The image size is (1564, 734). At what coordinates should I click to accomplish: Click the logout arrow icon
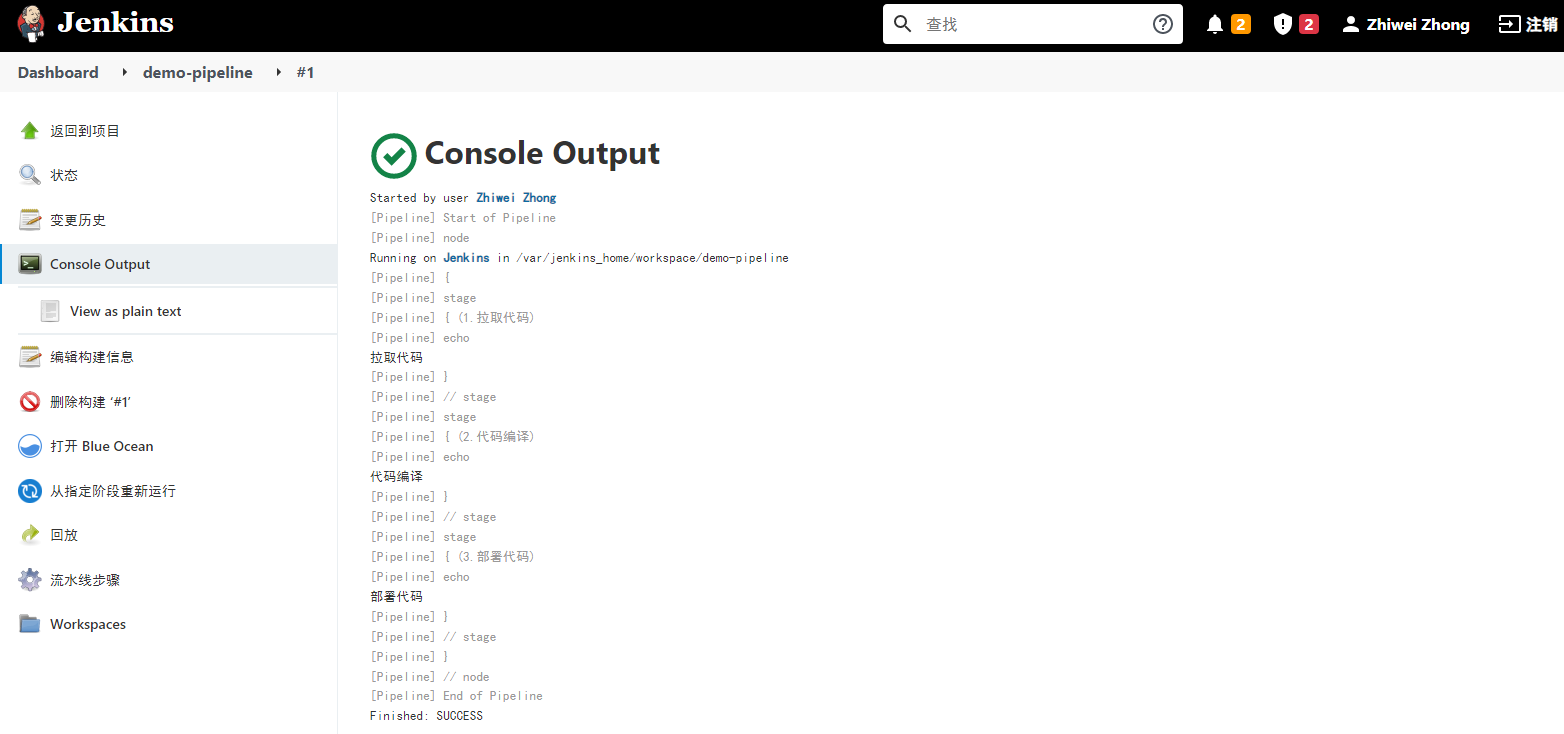[x=1509, y=24]
